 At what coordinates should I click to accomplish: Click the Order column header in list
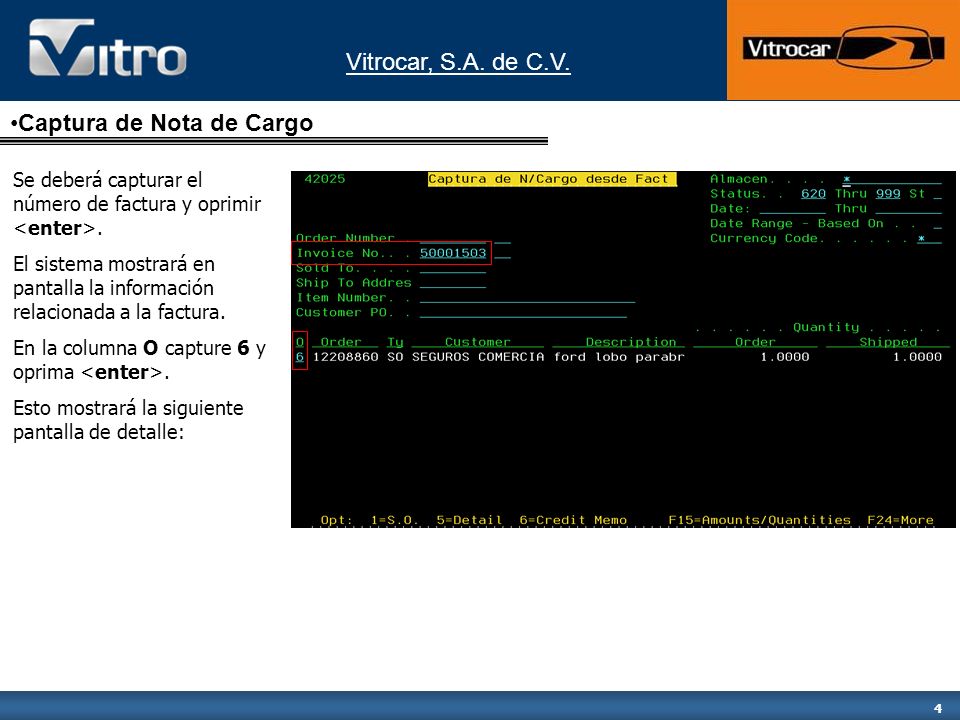click(341, 342)
